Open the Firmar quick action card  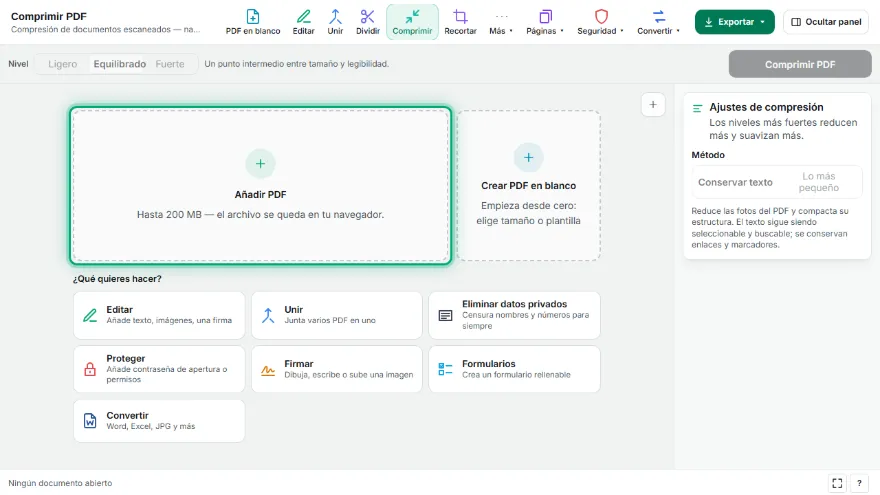coord(337,369)
